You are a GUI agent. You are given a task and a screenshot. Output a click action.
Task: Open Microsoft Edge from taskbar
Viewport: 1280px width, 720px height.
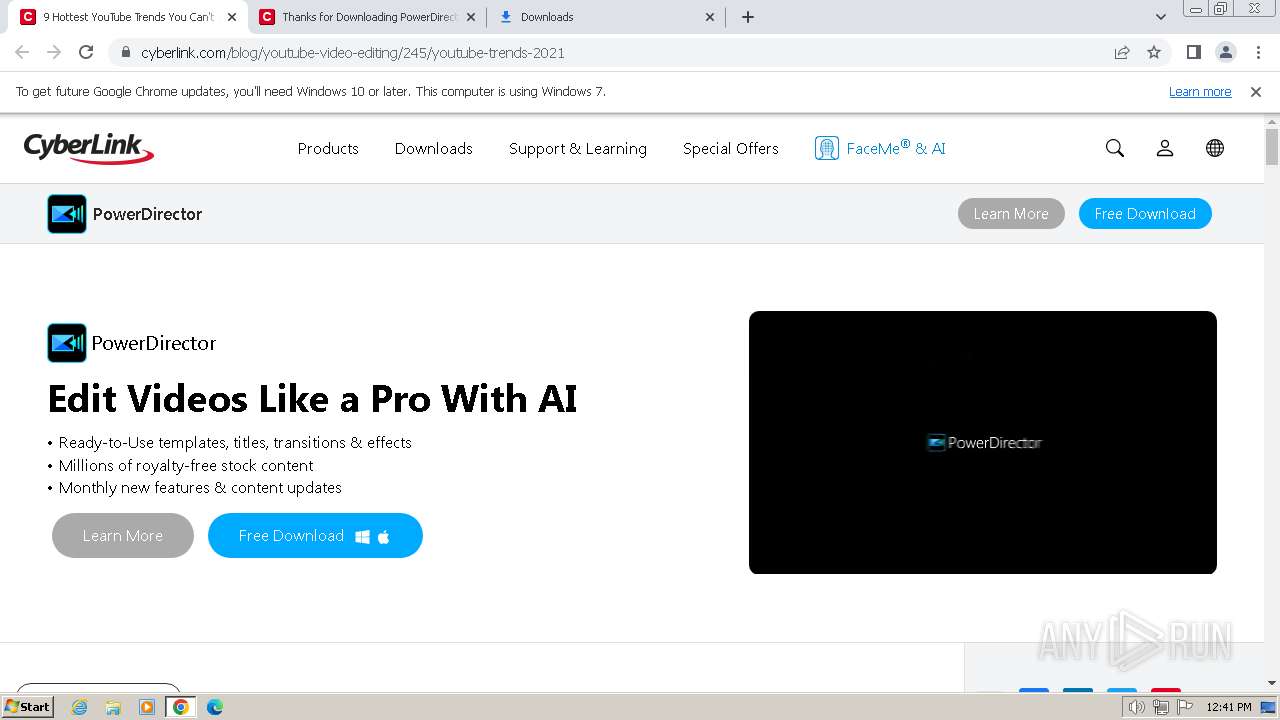(x=214, y=707)
